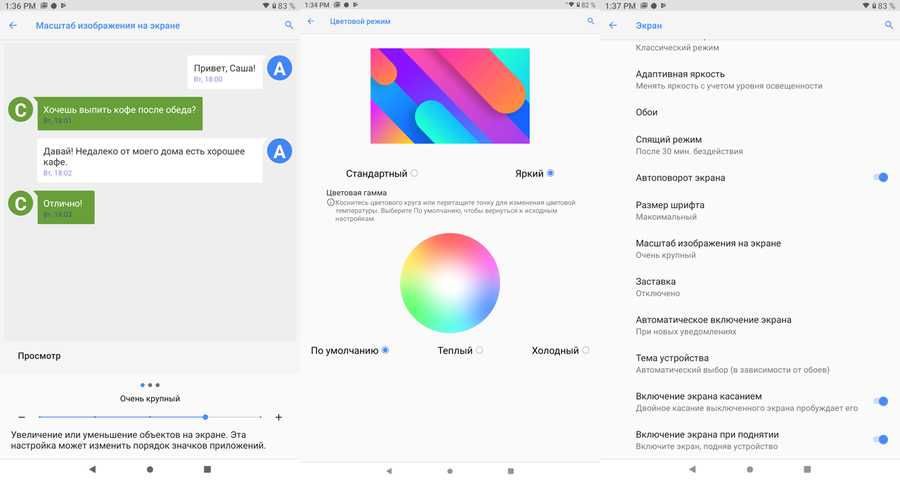This screenshot has height=480, width=900.
Task: Tap search icon on Масштаб изображения screen
Action: coord(289,25)
